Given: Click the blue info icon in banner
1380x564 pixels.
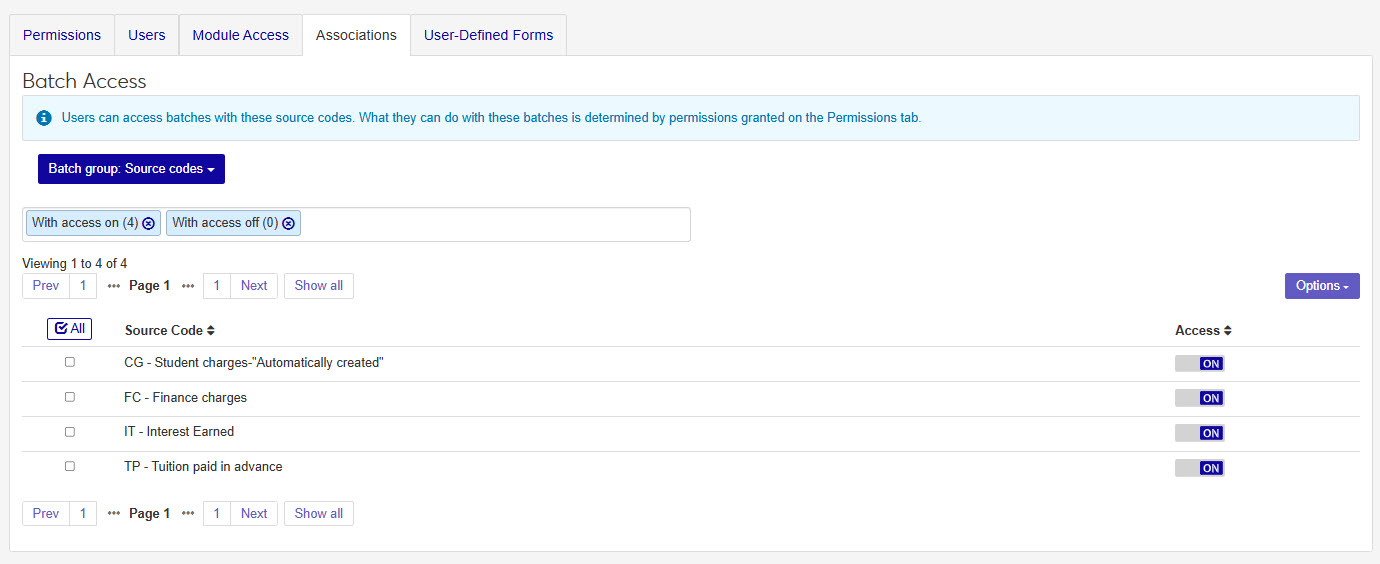Looking at the screenshot, I should tap(44, 118).
